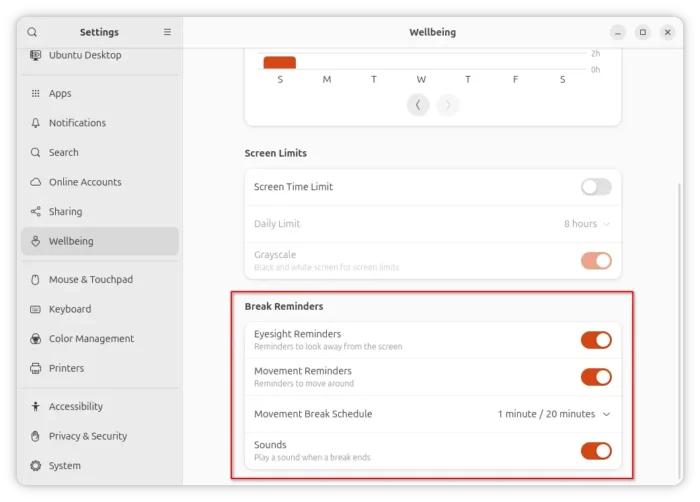
Task: Open Color Management settings
Action: coord(91,339)
